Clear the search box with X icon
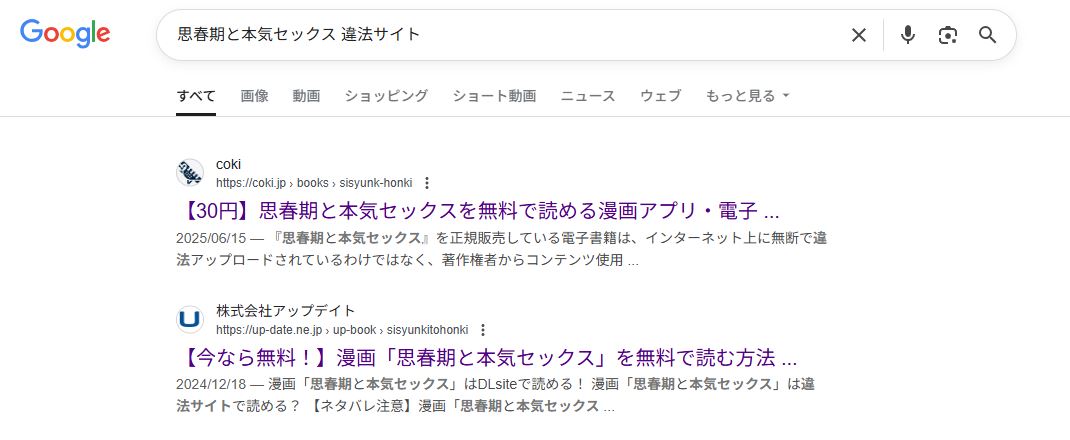 click(x=858, y=35)
